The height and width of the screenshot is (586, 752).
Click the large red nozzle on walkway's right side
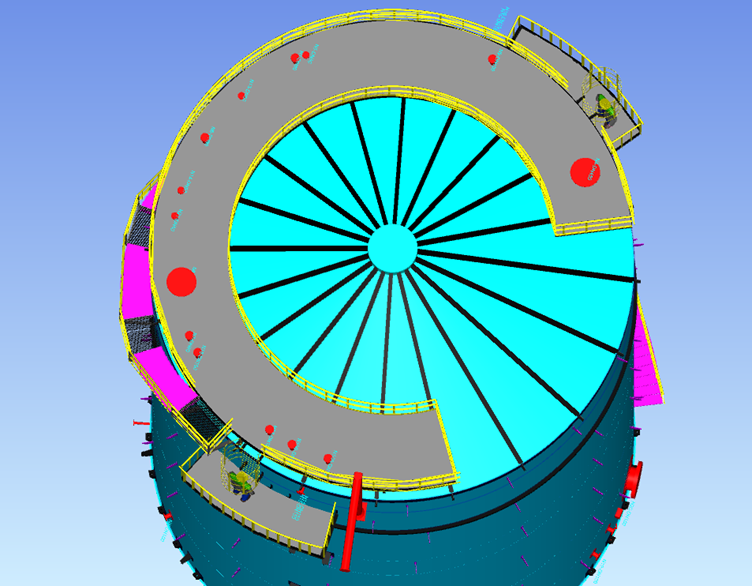(585, 172)
